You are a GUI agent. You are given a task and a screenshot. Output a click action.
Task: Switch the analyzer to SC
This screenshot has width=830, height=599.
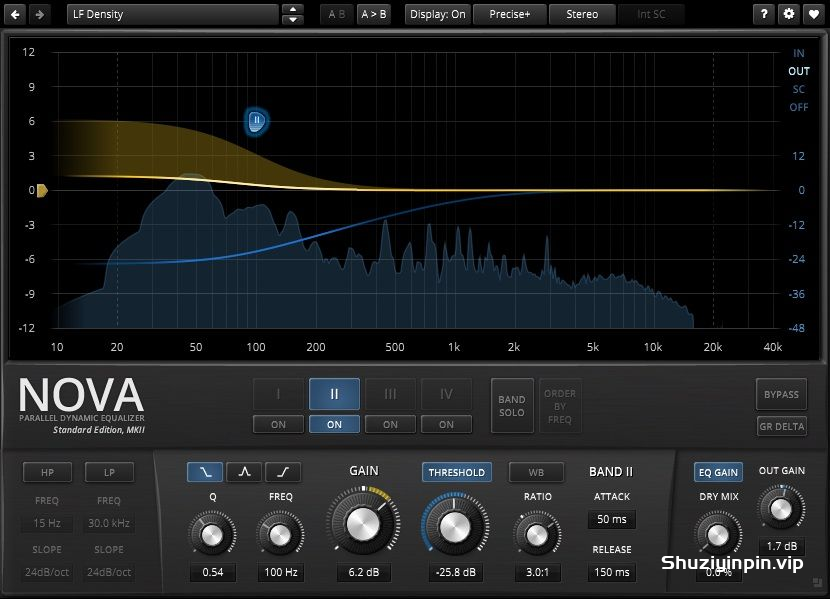798,89
